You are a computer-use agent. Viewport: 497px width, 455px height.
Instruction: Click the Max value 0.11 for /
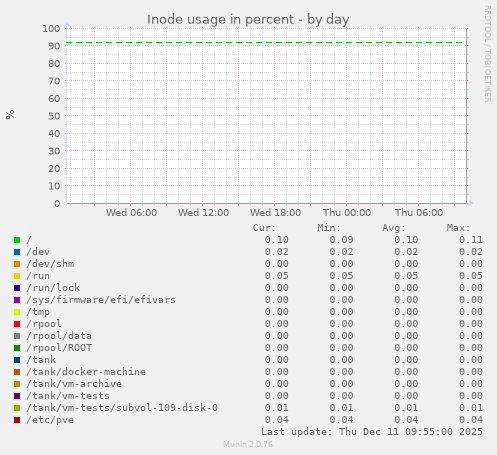[471, 240]
